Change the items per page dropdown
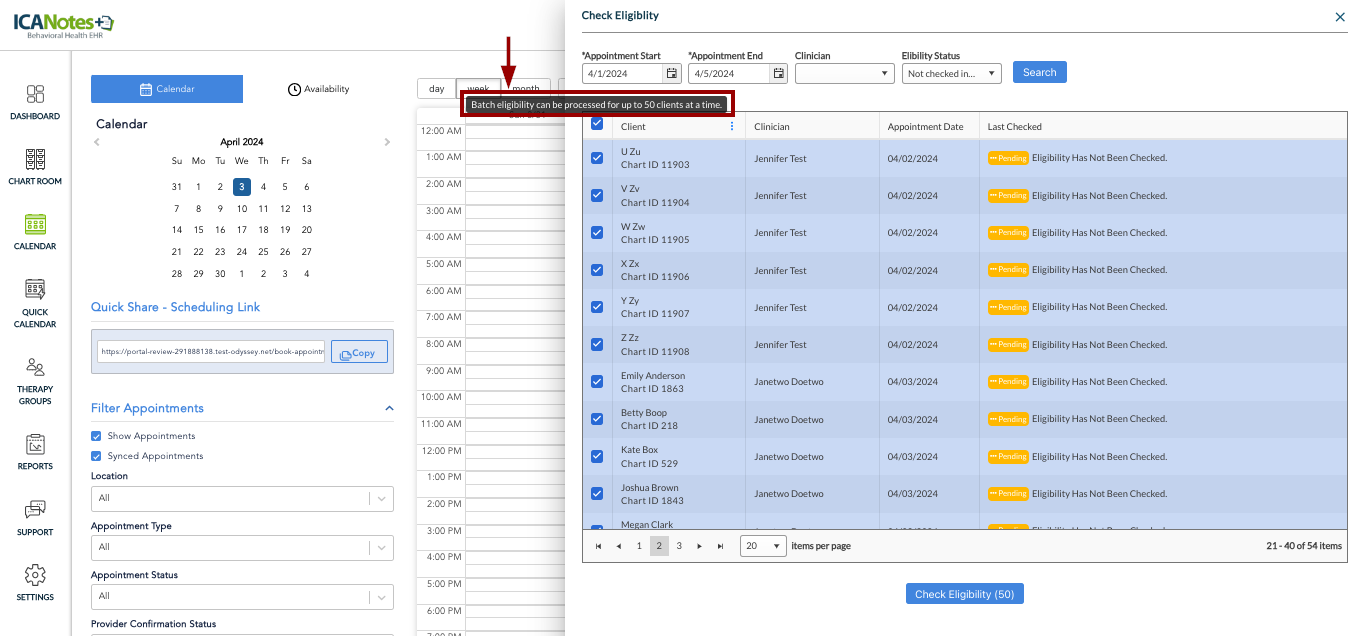Screen dimensions: 1360x636 click(763, 546)
